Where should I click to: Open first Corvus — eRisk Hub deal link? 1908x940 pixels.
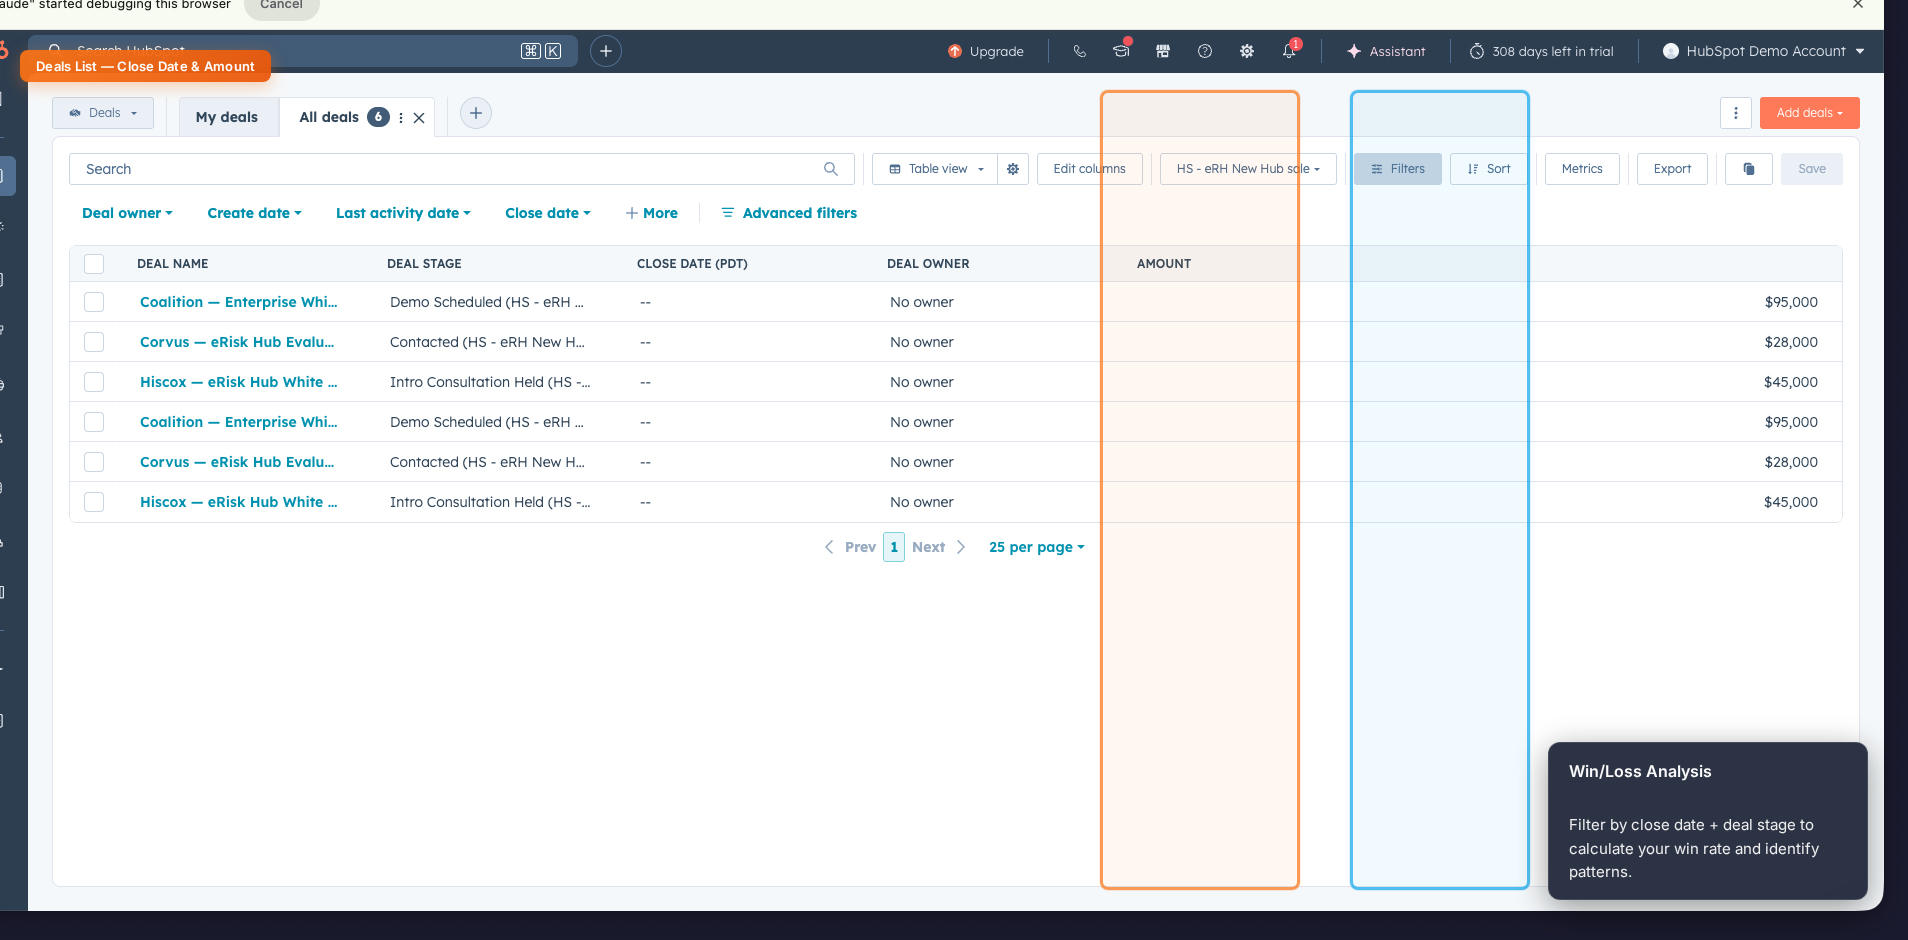(x=237, y=342)
